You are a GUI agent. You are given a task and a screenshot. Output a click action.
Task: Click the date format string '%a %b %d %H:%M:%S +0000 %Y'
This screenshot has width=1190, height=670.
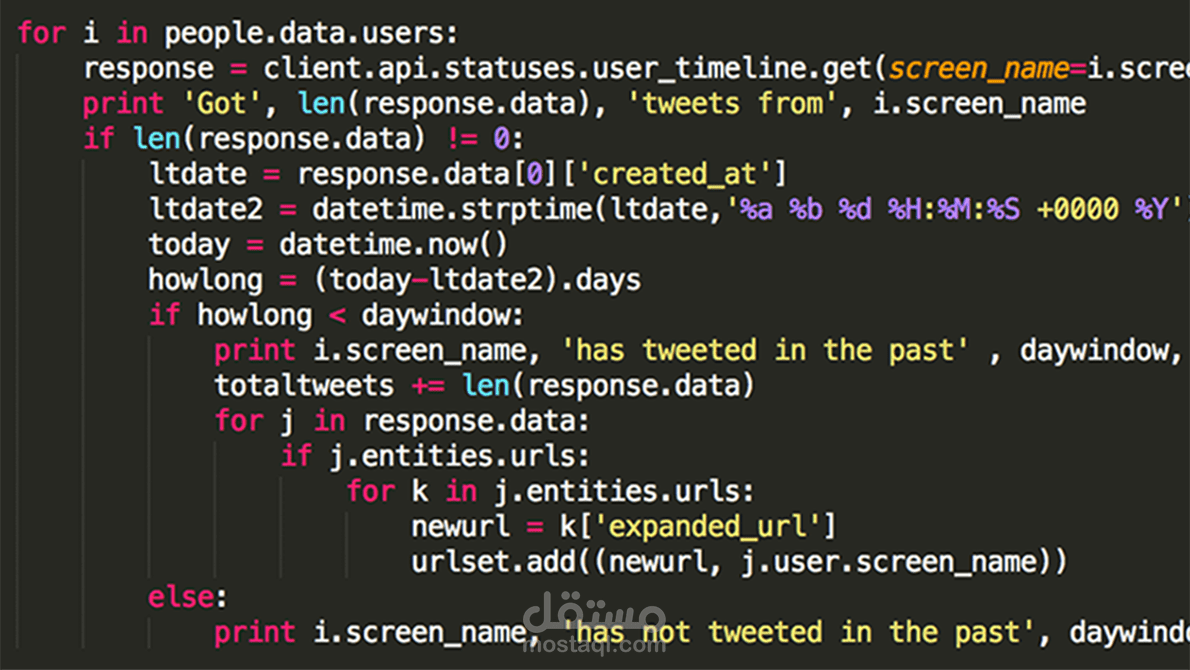tap(955, 209)
